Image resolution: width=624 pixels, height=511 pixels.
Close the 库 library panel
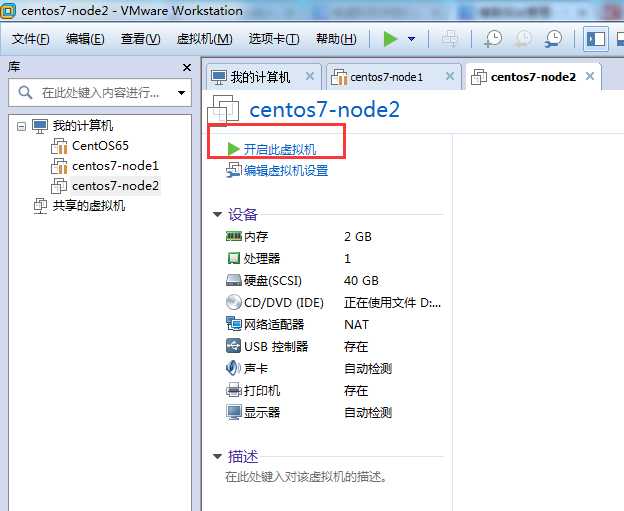(x=187, y=68)
